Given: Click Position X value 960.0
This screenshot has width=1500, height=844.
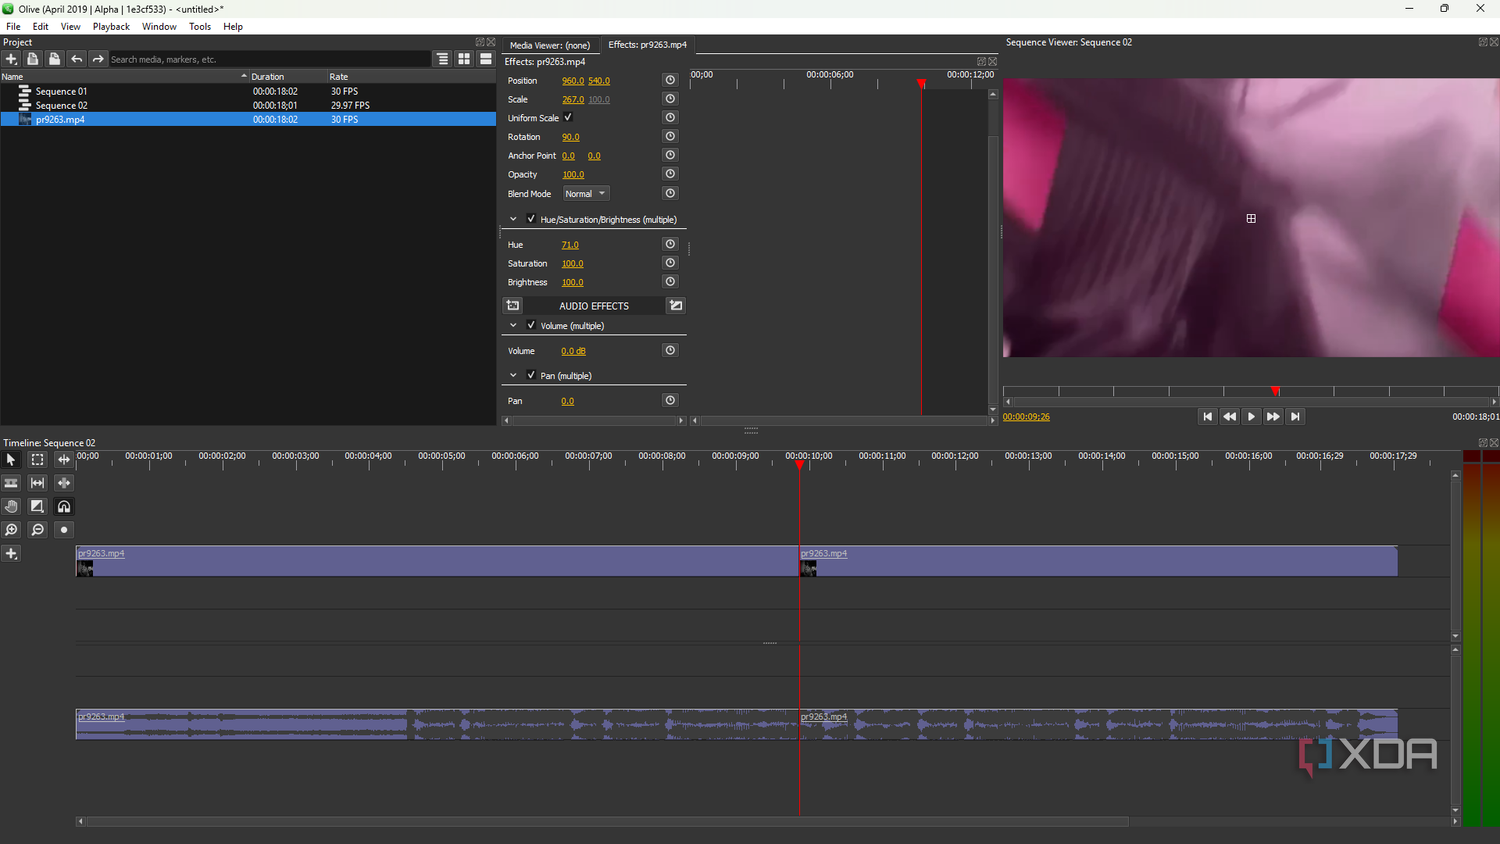Looking at the screenshot, I should (573, 81).
